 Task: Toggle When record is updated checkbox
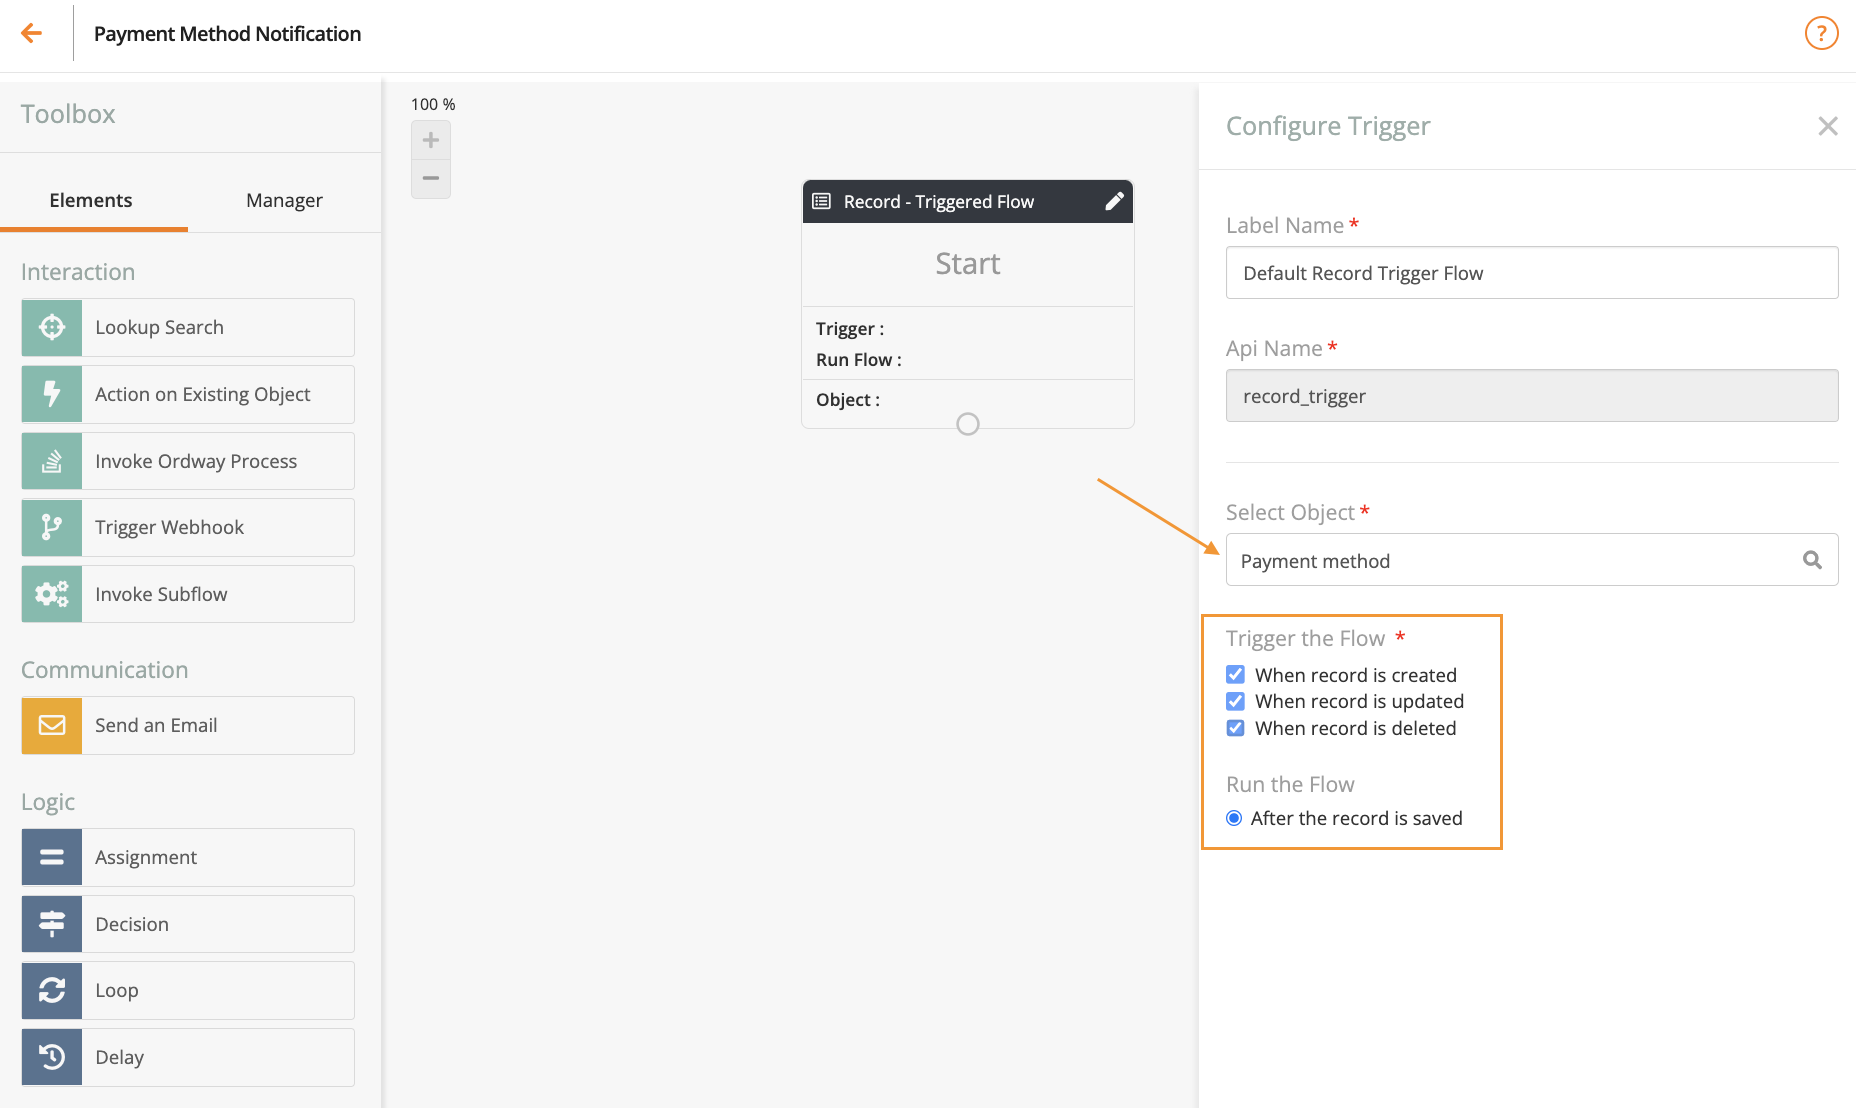point(1236,701)
